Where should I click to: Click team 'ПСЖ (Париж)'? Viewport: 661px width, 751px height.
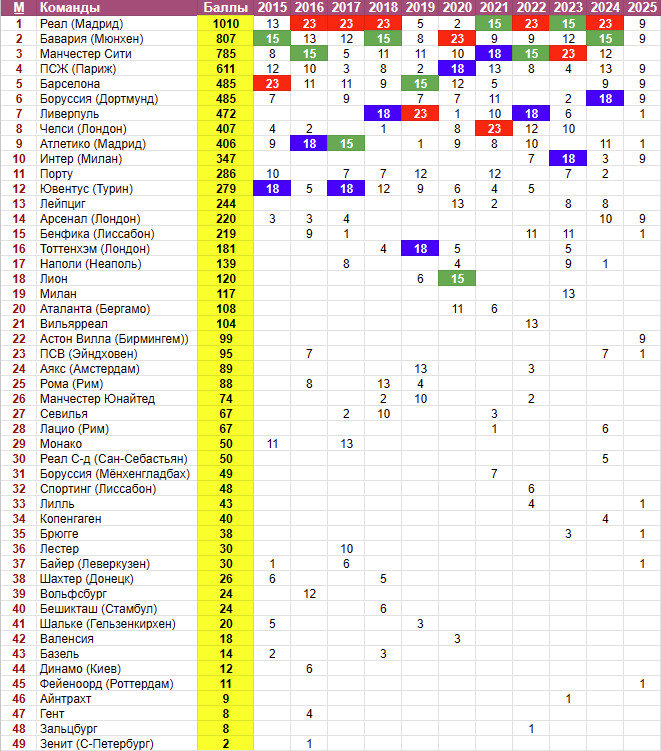pyautogui.click(x=78, y=69)
